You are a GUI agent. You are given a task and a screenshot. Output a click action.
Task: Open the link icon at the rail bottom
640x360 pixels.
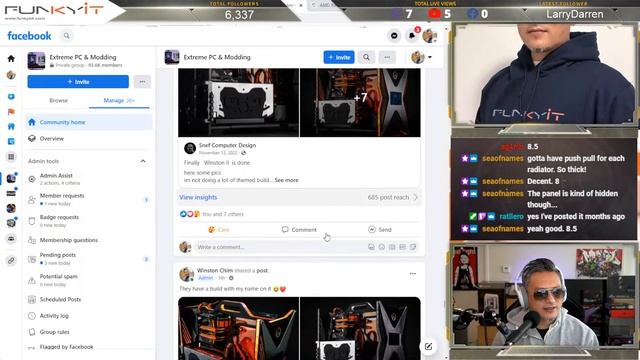pyautogui.click(x=11, y=260)
